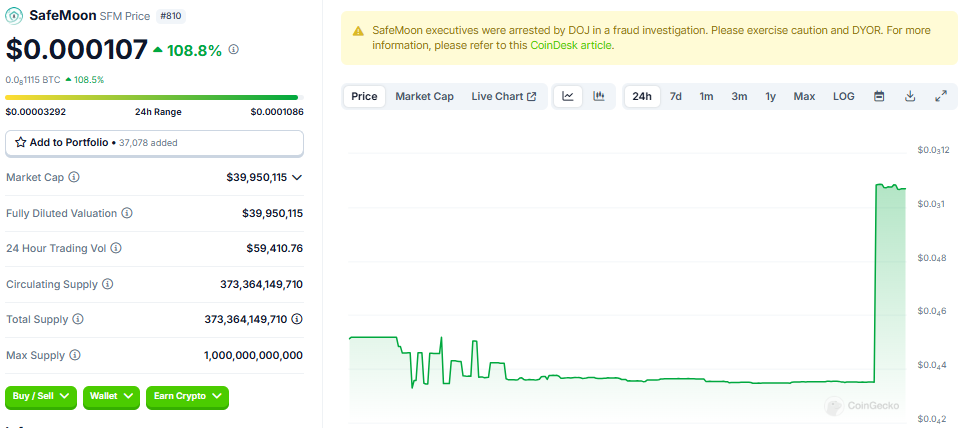Screen dimensions: 962x428
Task: Expand the chart to fullscreen
Action: pyautogui.click(x=941, y=96)
